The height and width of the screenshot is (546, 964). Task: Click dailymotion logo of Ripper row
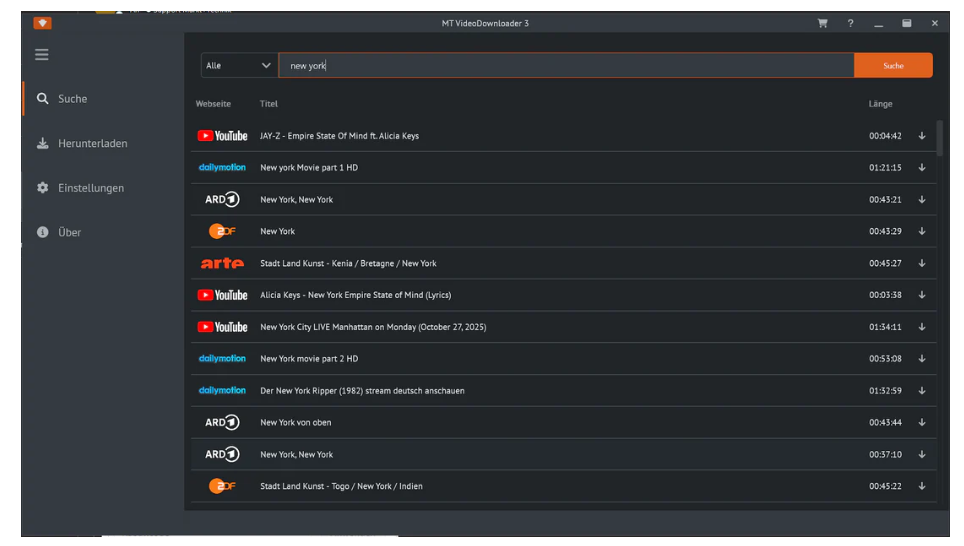(x=222, y=390)
